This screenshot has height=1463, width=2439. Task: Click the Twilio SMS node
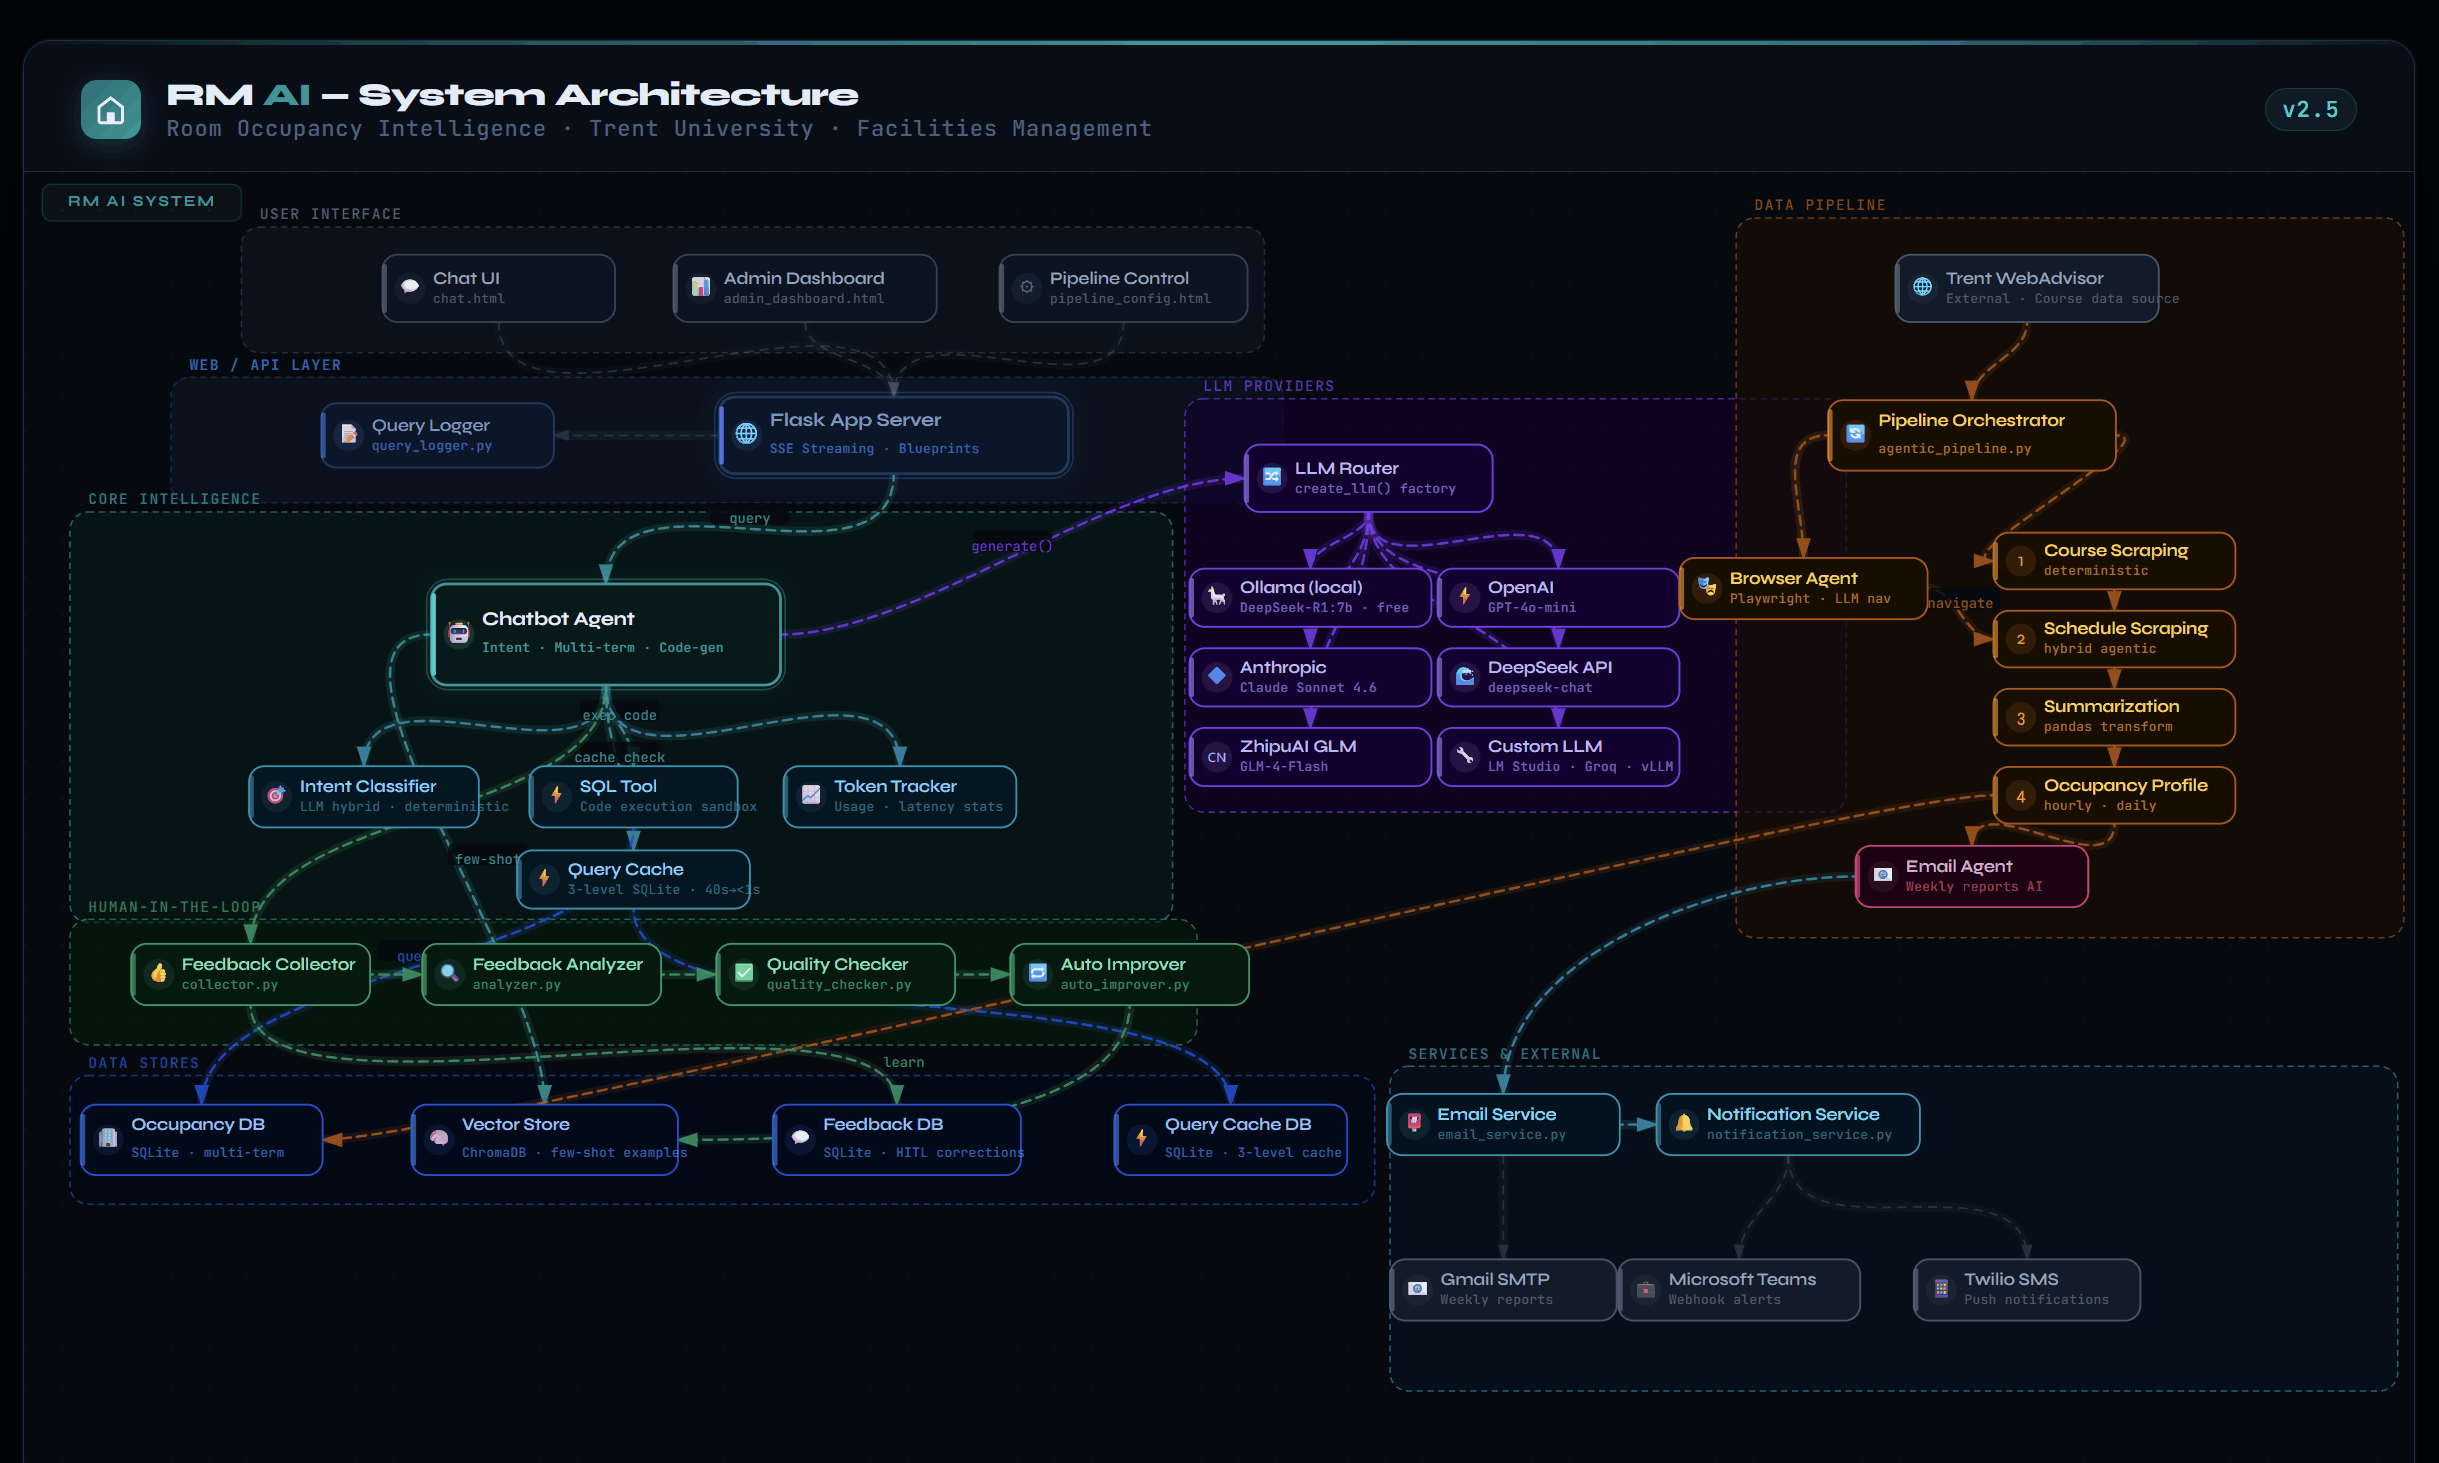[x=2025, y=1289]
